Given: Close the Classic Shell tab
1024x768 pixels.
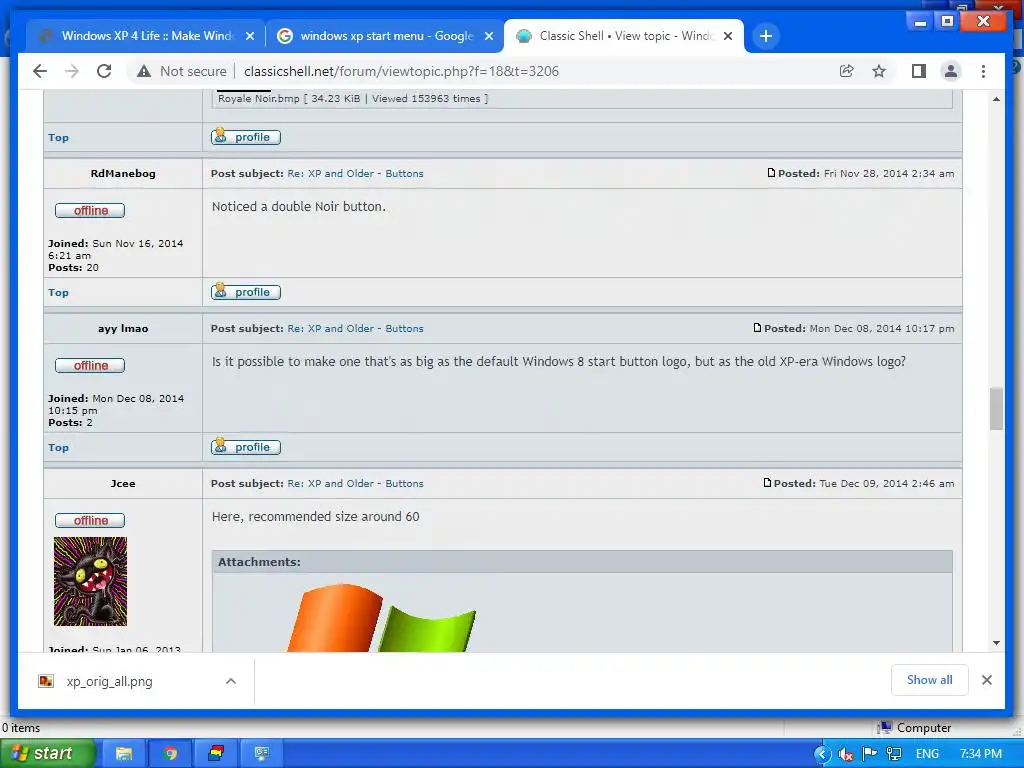Looking at the screenshot, I should pyautogui.click(x=728, y=36).
